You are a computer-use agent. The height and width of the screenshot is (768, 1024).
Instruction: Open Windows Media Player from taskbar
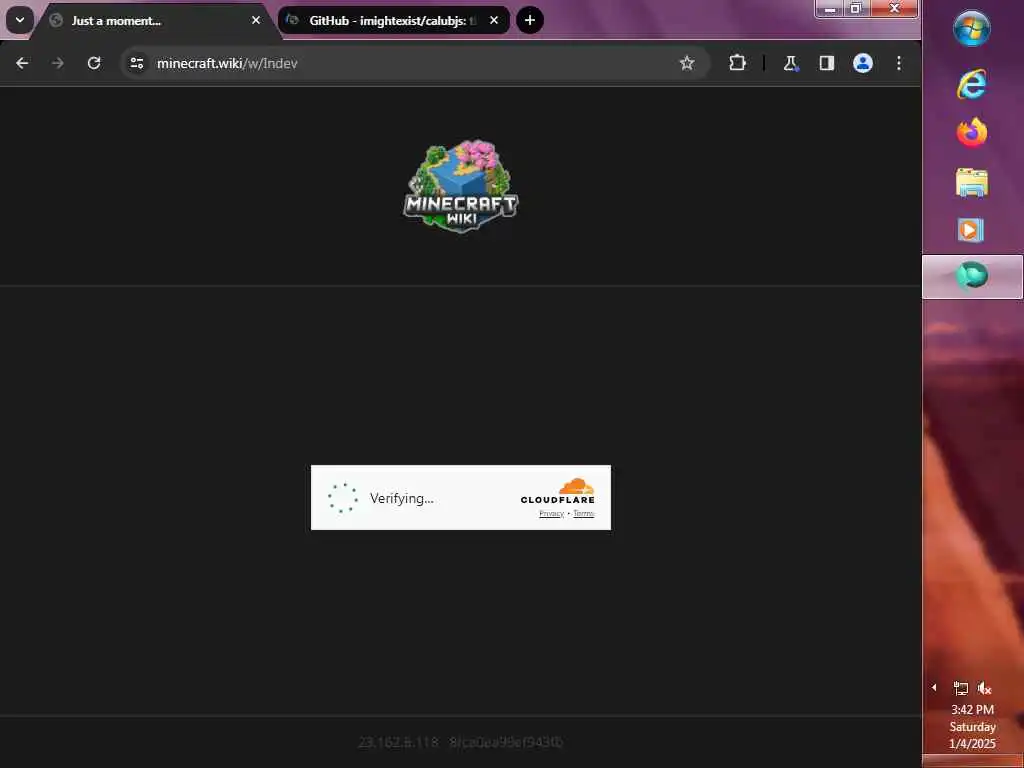970,230
